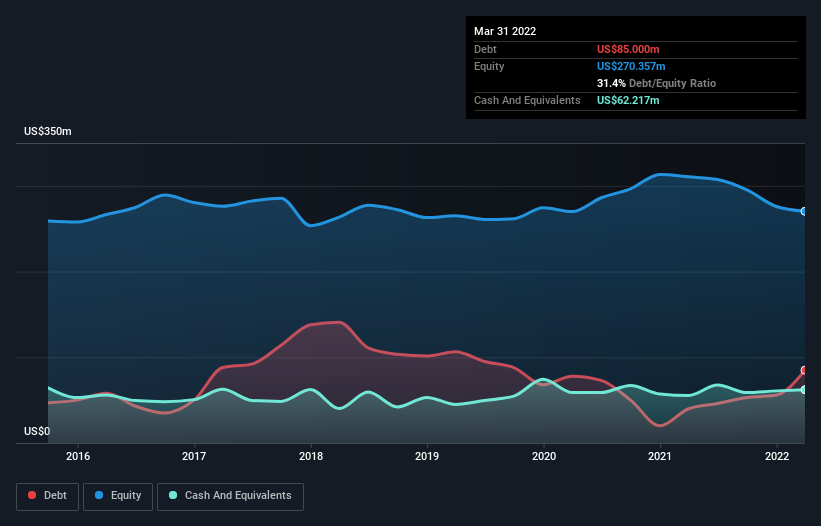Click the US$350m y-axis label
Viewport: 821px width, 526px height.
pyautogui.click(x=48, y=131)
